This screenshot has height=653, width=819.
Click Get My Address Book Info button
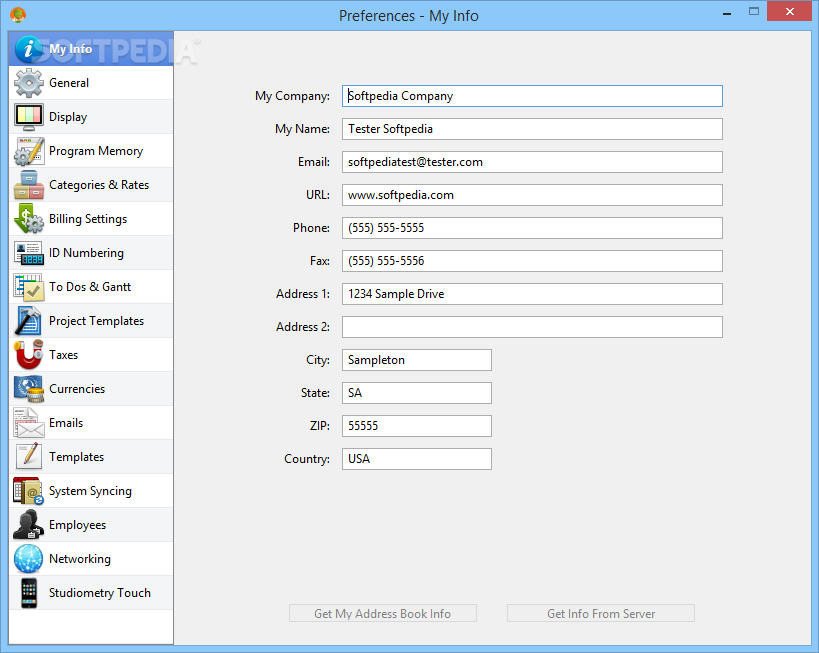click(383, 613)
